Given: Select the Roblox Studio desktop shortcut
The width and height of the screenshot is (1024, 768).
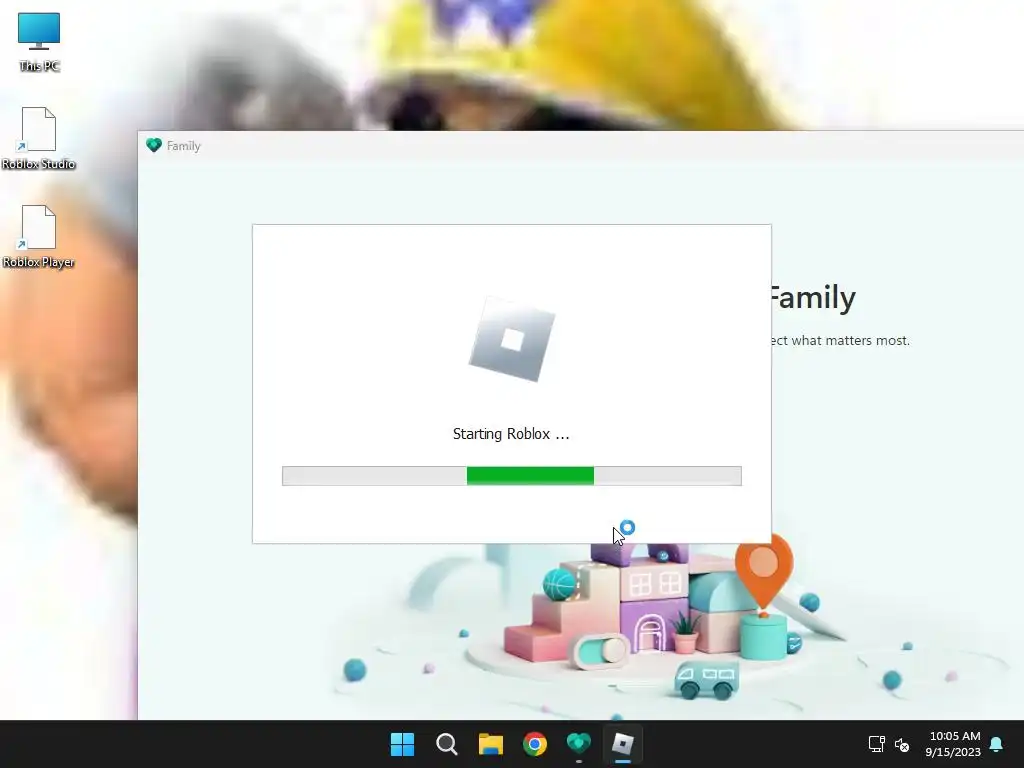Looking at the screenshot, I should pyautogui.click(x=39, y=138).
